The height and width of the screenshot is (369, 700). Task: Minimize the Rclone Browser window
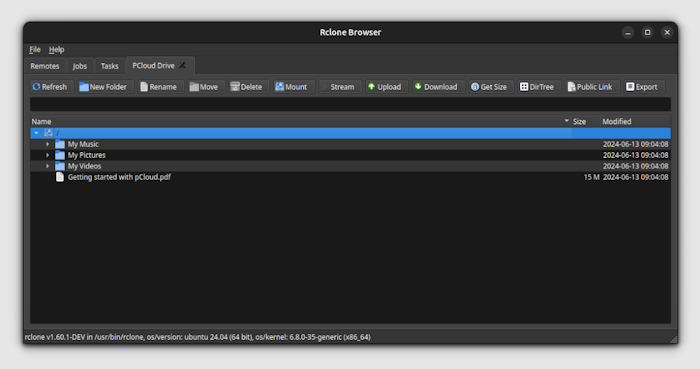[628, 33]
